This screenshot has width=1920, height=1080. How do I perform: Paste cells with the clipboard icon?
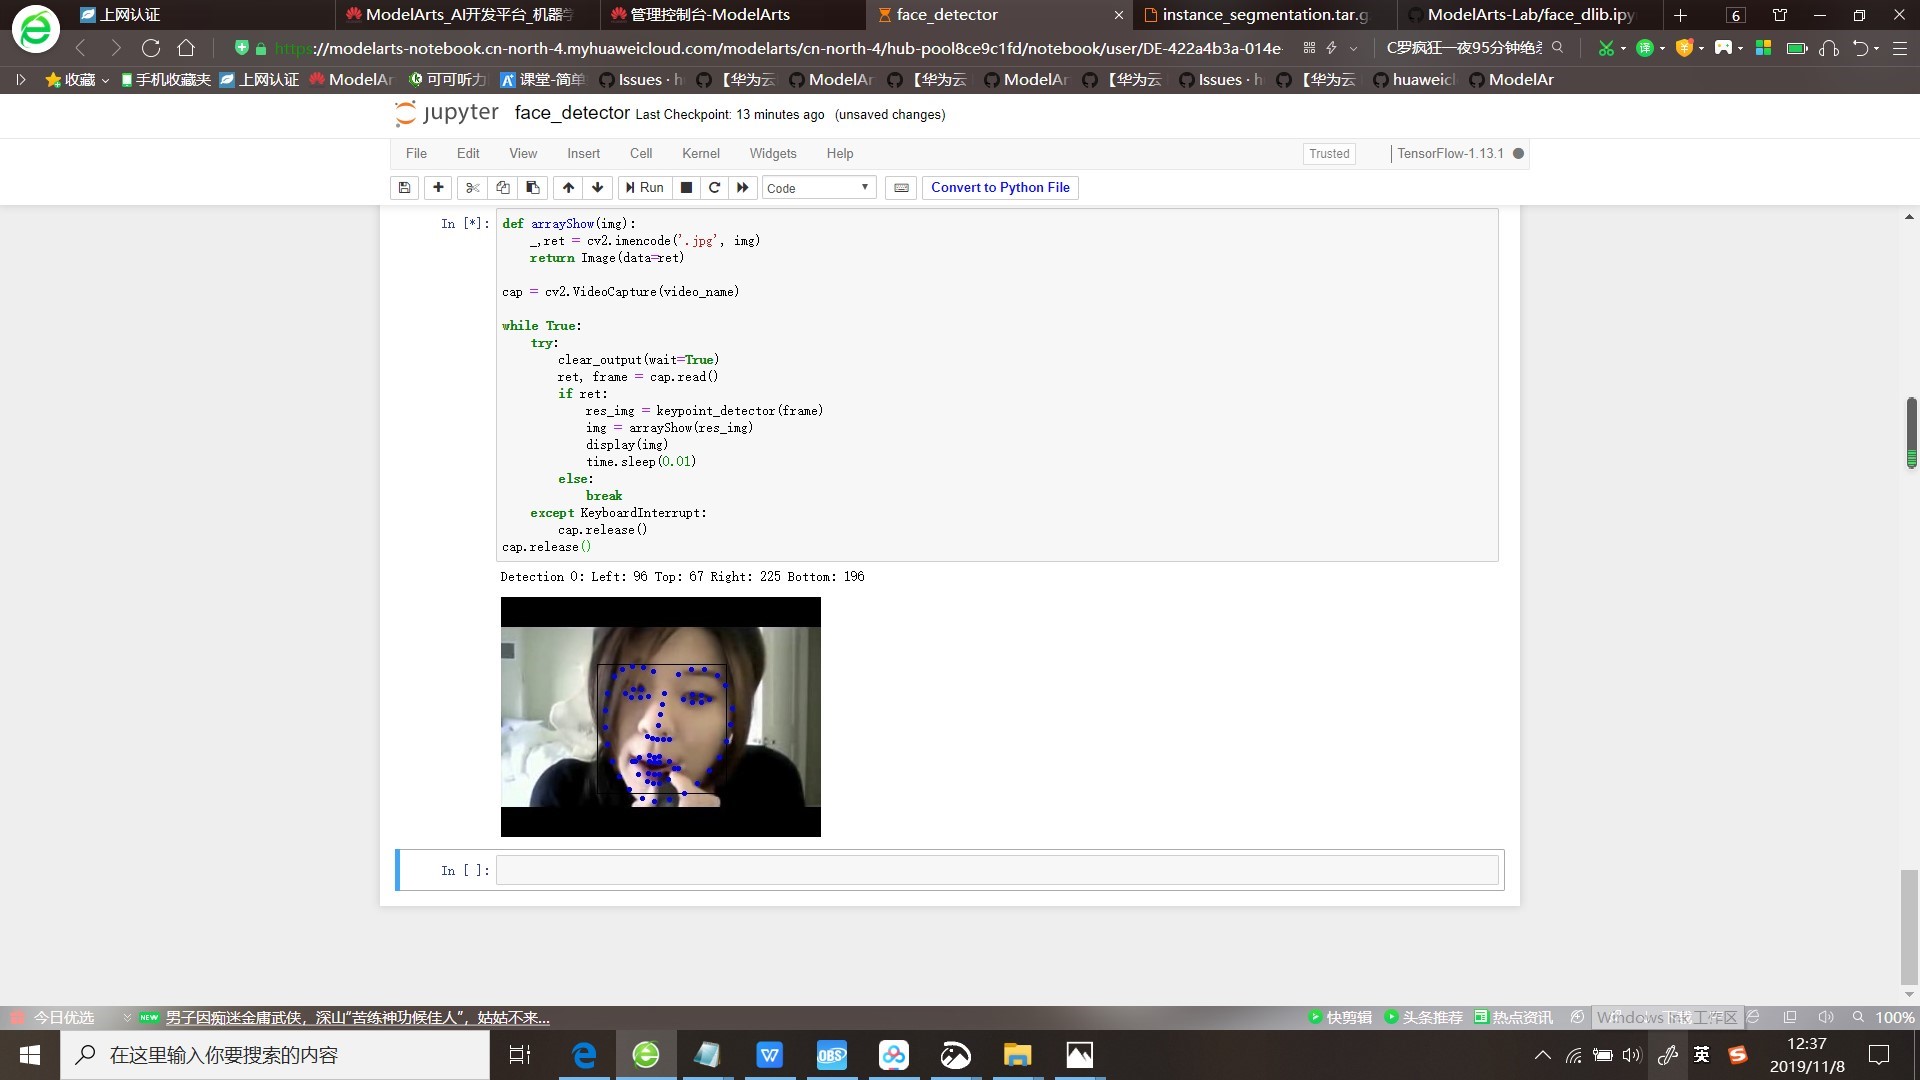pos(533,187)
